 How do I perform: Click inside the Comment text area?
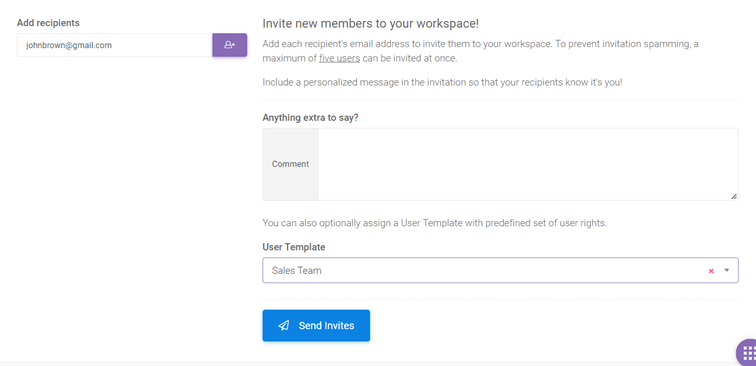(528, 164)
